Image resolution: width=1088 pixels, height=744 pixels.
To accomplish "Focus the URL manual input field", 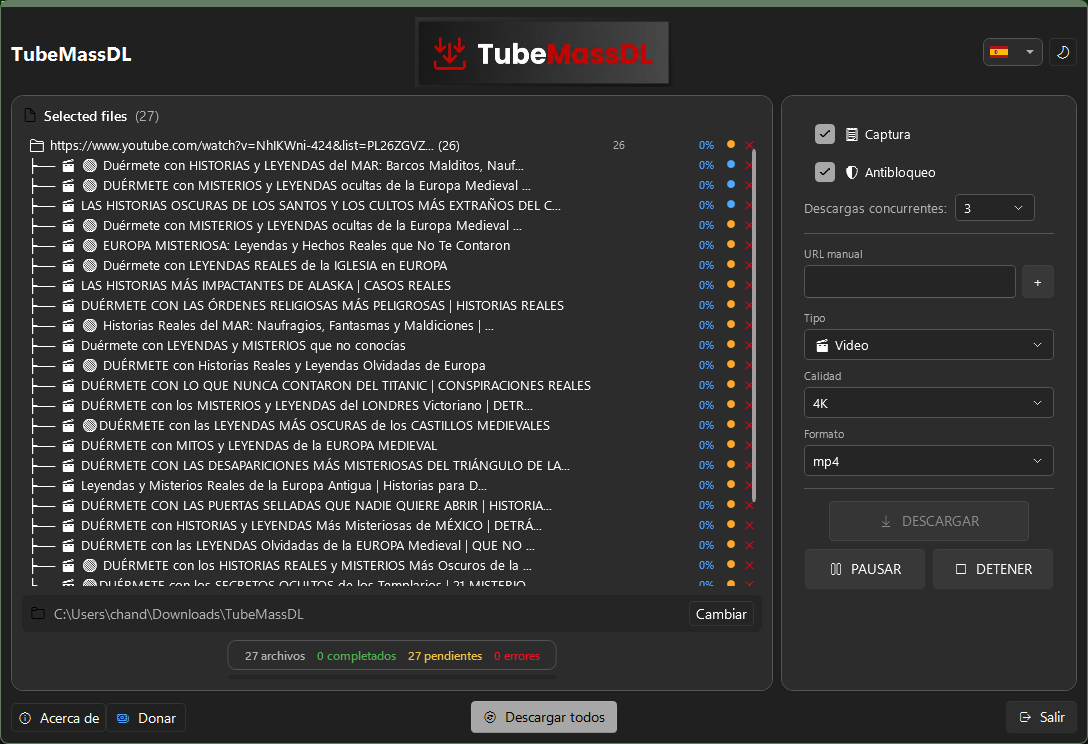I will pyautogui.click(x=909, y=282).
